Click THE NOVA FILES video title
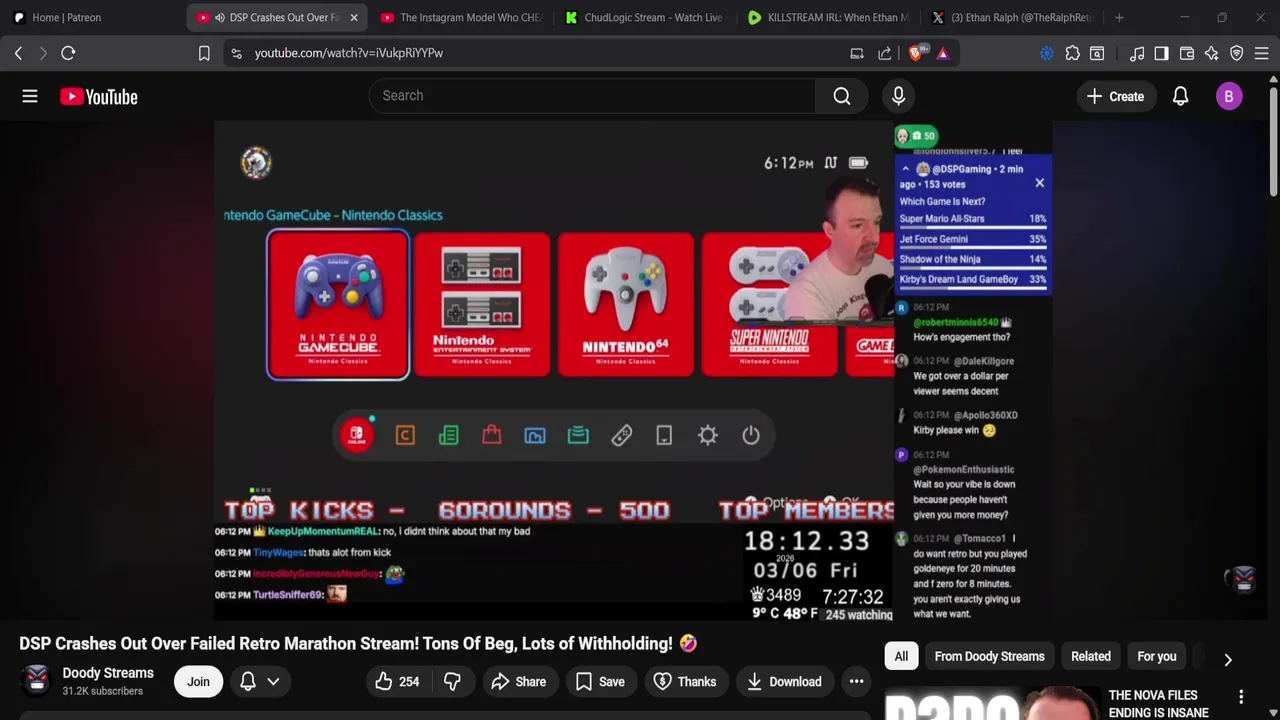Image resolution: width=1280 pixels, height=720 pixels. pyautogui.click(x=1158, y=704)
